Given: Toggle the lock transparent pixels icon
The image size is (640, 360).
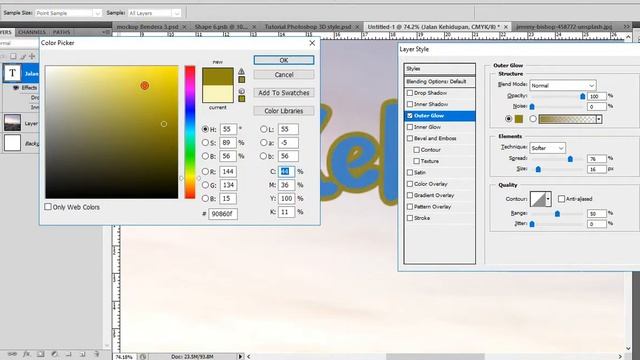Looking at the screenshot, I should [x=13, y=56].
